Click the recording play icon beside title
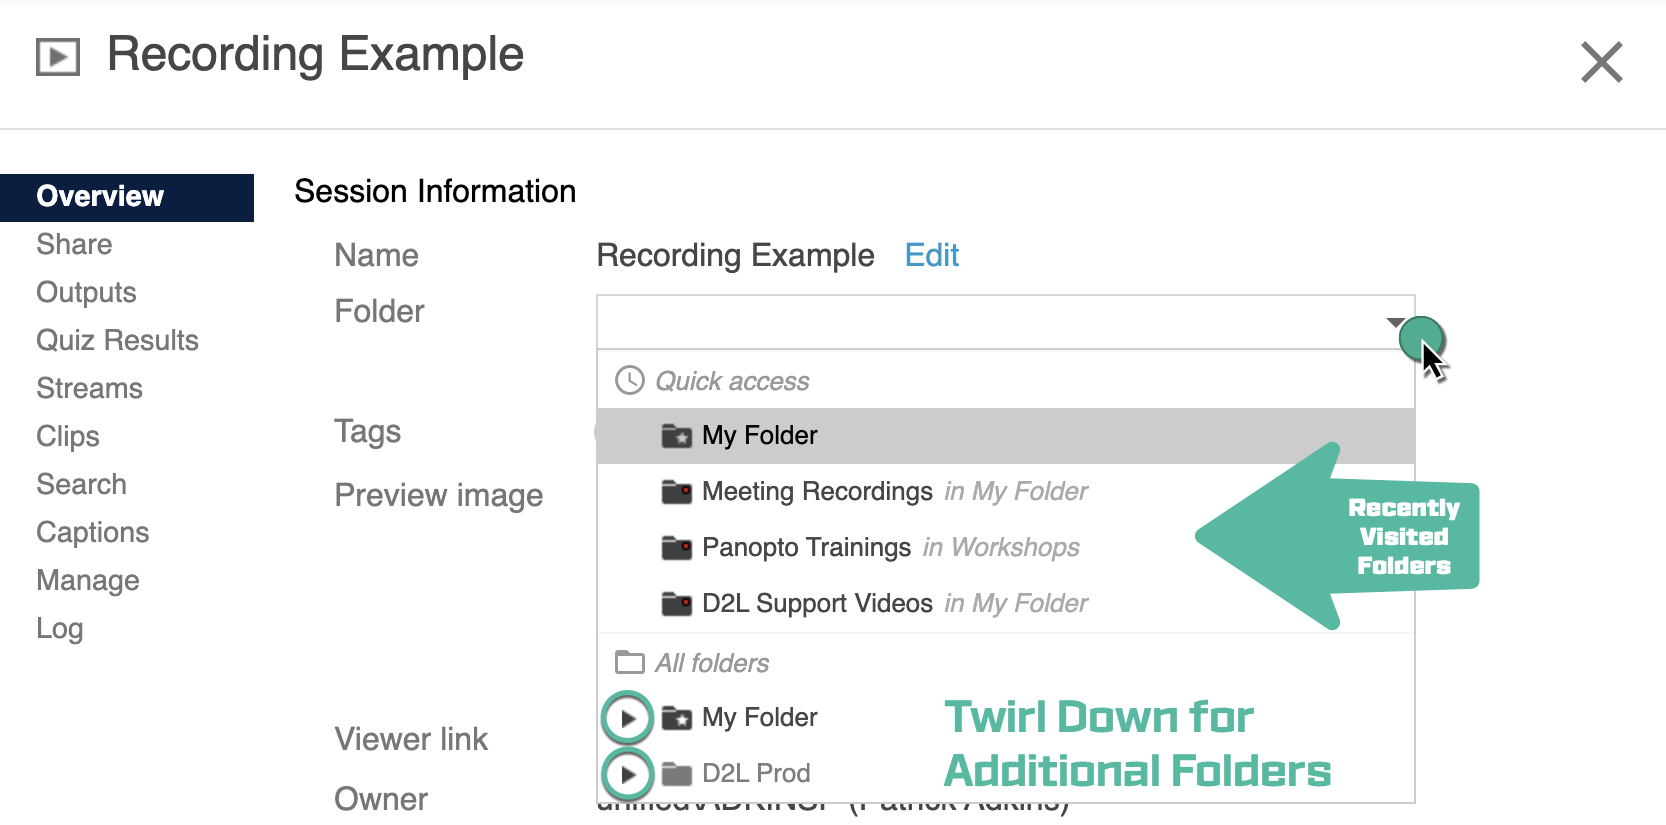1666x825 pixels. [58, 57]
